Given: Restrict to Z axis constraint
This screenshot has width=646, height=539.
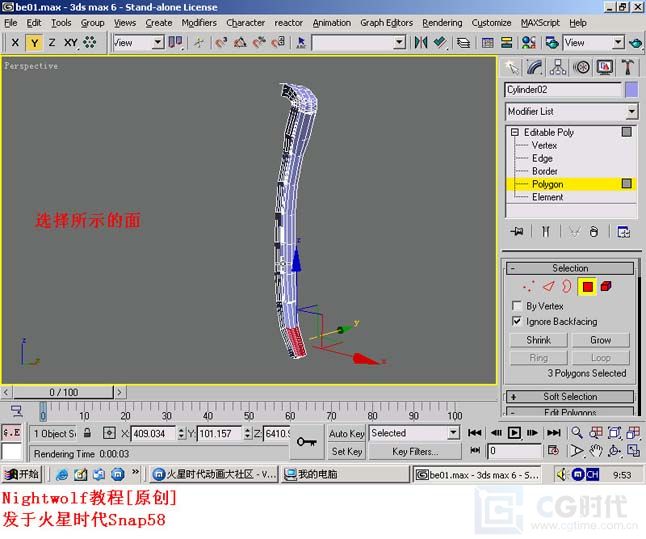Looking at the screenshot, I should [x=52, y=42].
